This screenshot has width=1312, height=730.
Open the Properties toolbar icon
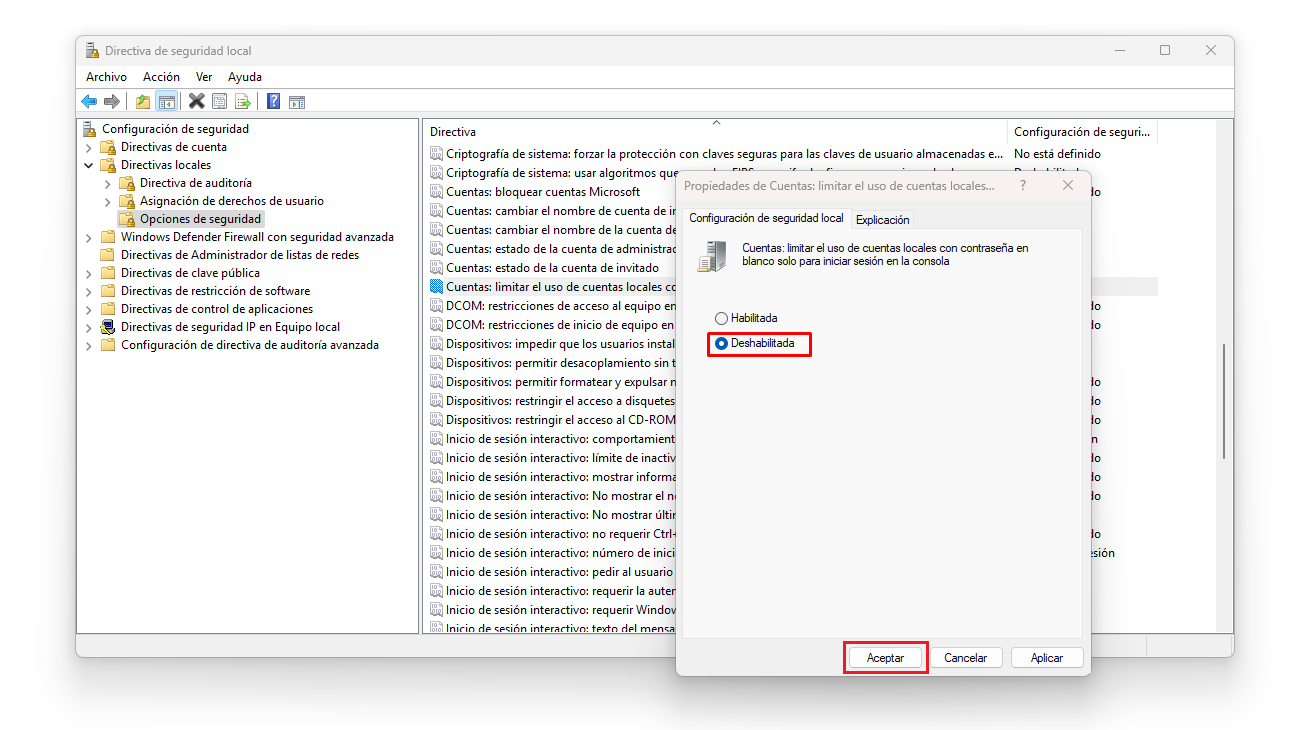(219, 101)
